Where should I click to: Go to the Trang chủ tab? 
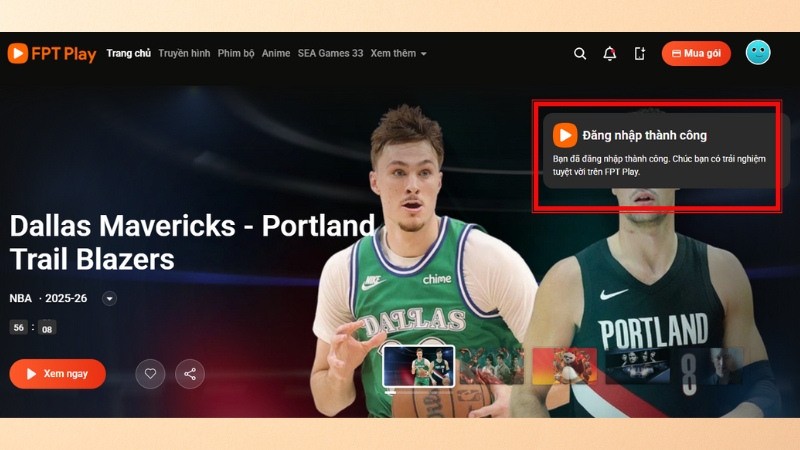128,54
